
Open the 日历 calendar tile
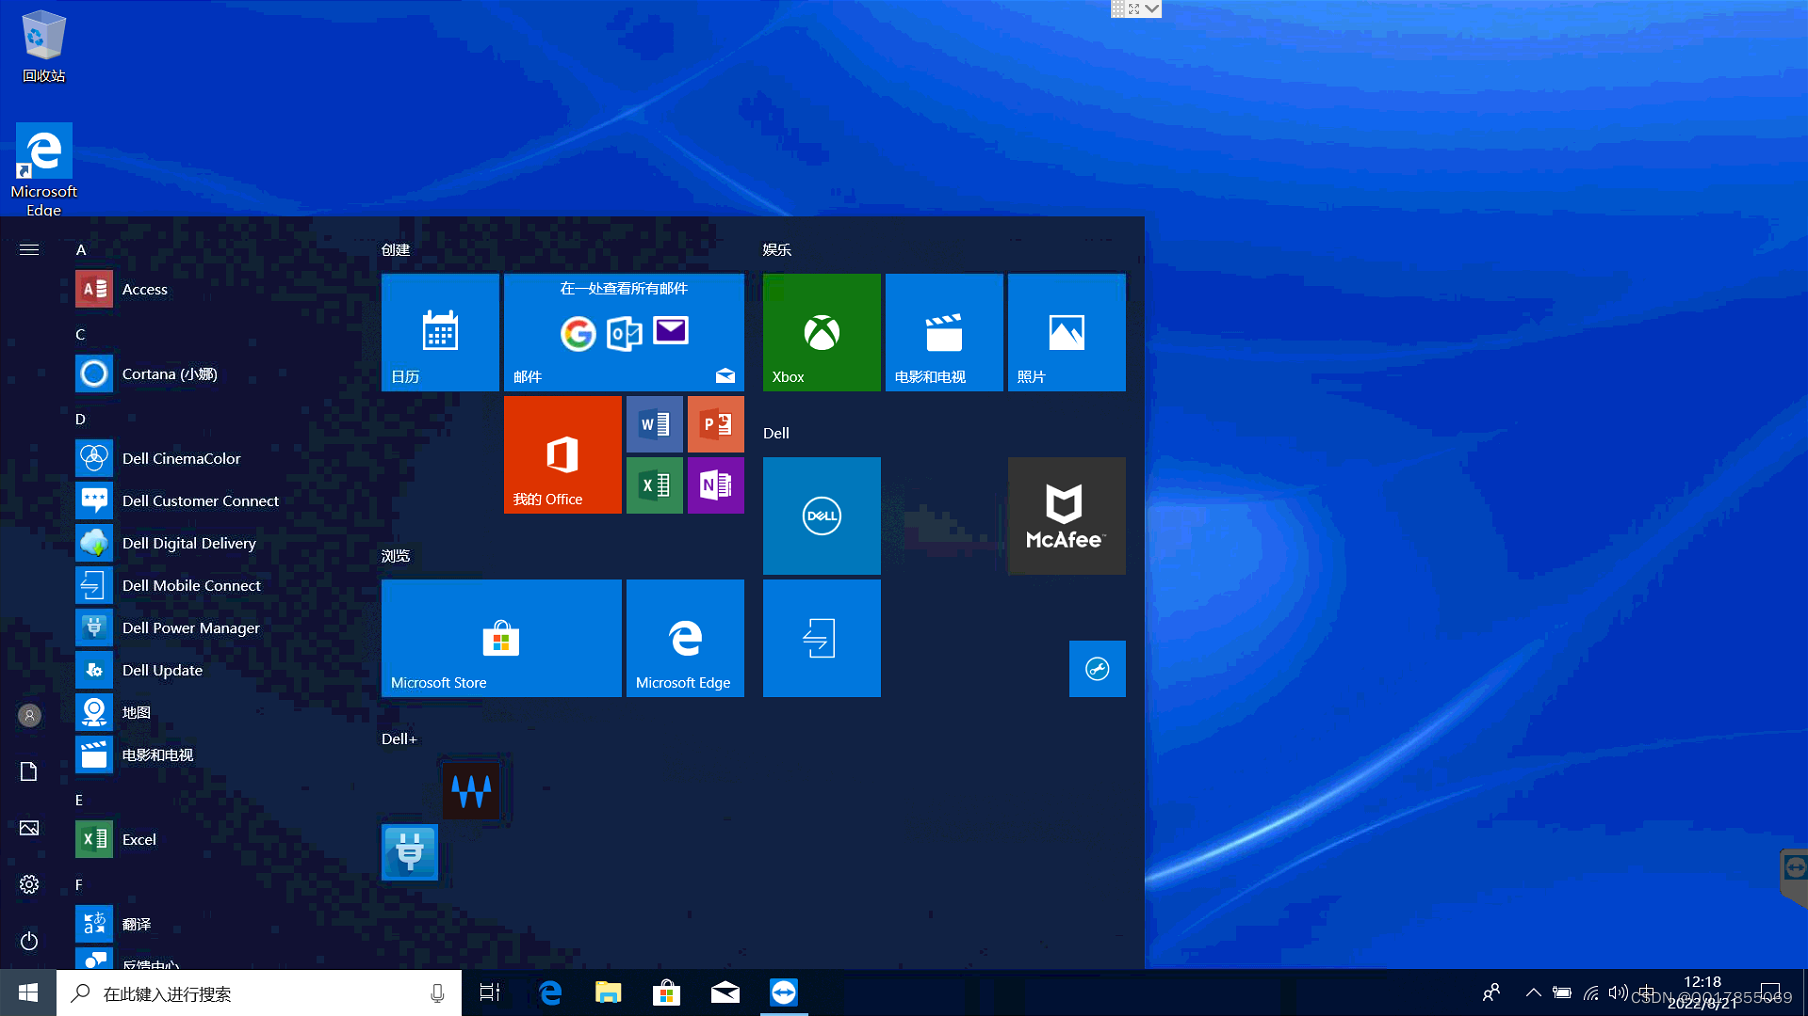point(440,332)
